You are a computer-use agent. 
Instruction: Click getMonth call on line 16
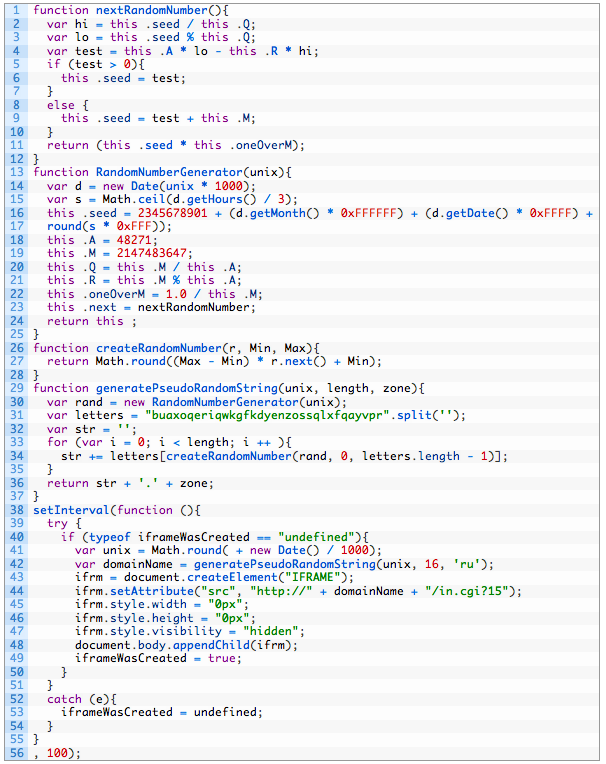[278, 213]
